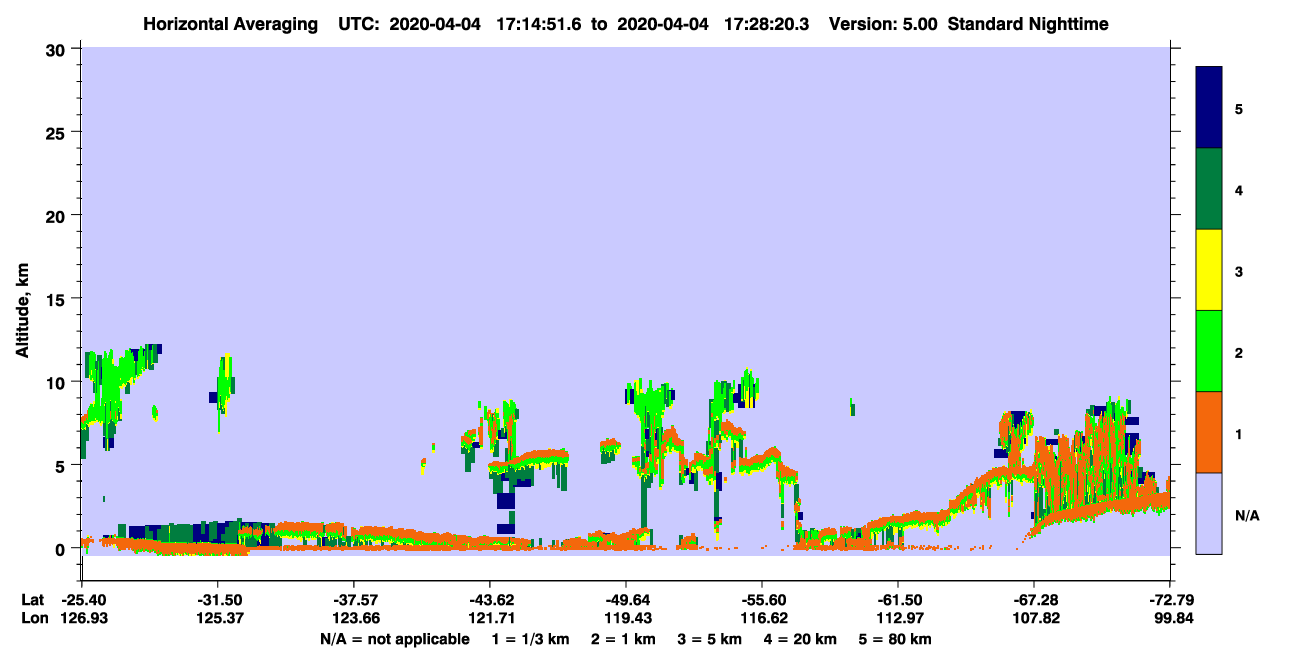Click the longitude value 112.97
Viewport: 1300px width, 667px height.
pyautogui.click(x=898, y=619)
